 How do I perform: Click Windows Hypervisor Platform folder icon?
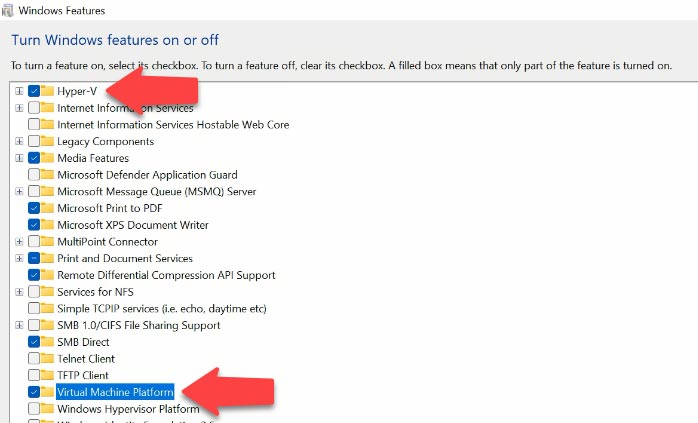point(47,408)
